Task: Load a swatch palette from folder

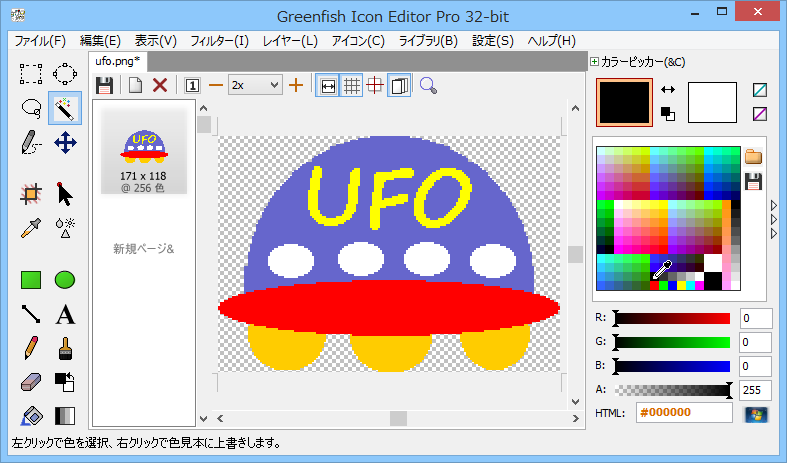Action: tap(753, 156)
